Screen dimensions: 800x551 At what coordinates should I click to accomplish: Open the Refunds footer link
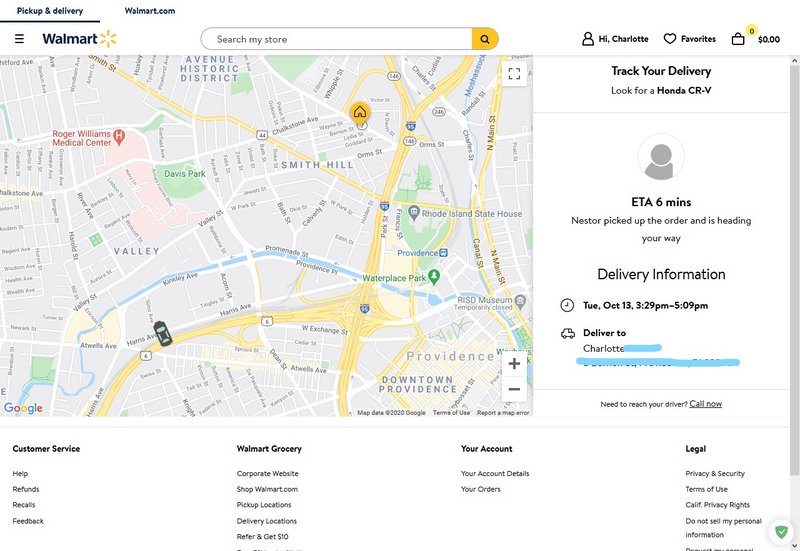[x=26, y=489]
